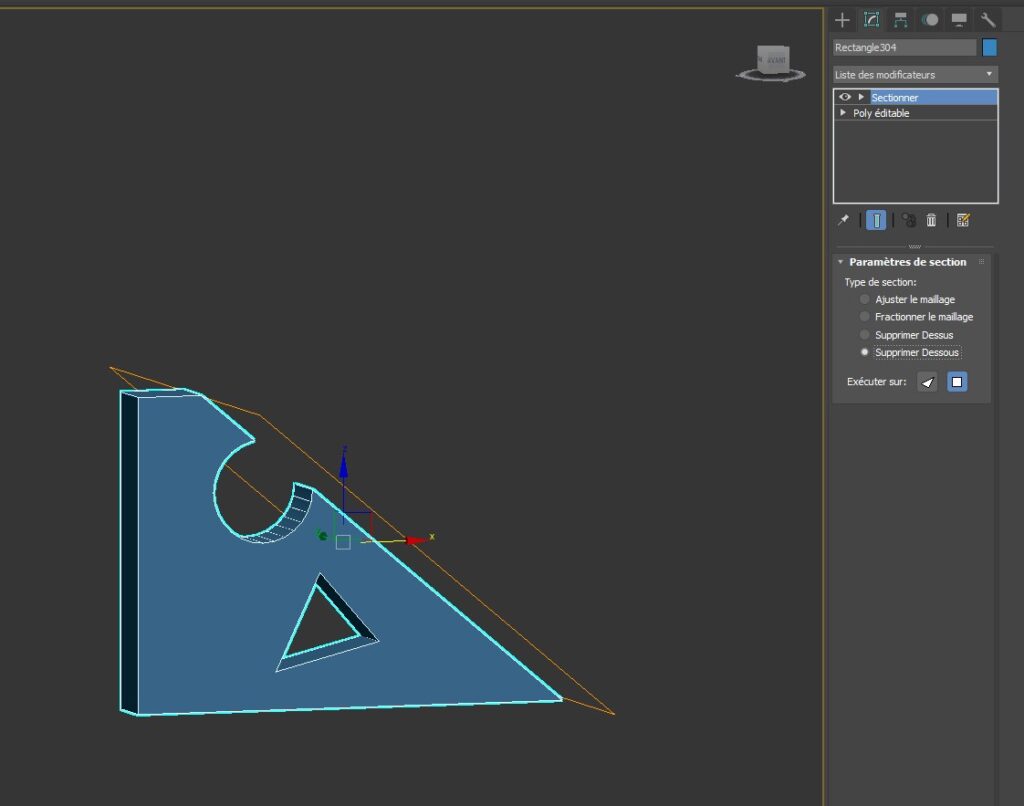
Task: Toggle show end result button
Action: pyautogui.click(x=876, y=220)
